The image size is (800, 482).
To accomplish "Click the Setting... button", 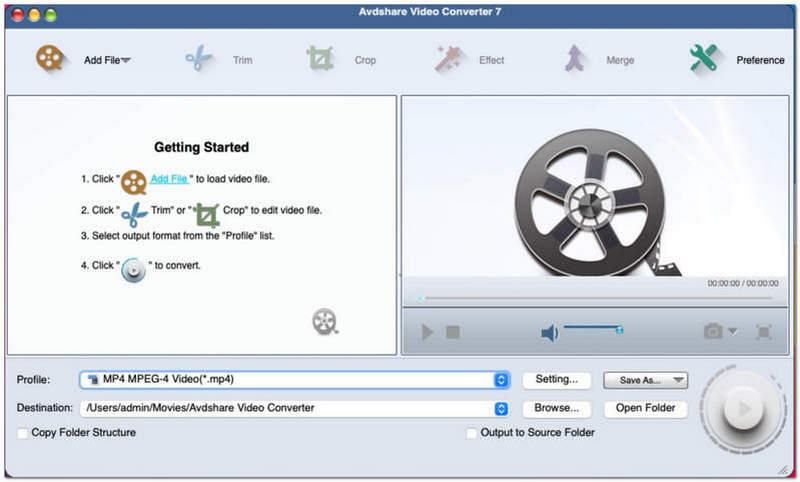I will (x=556, y=380).
